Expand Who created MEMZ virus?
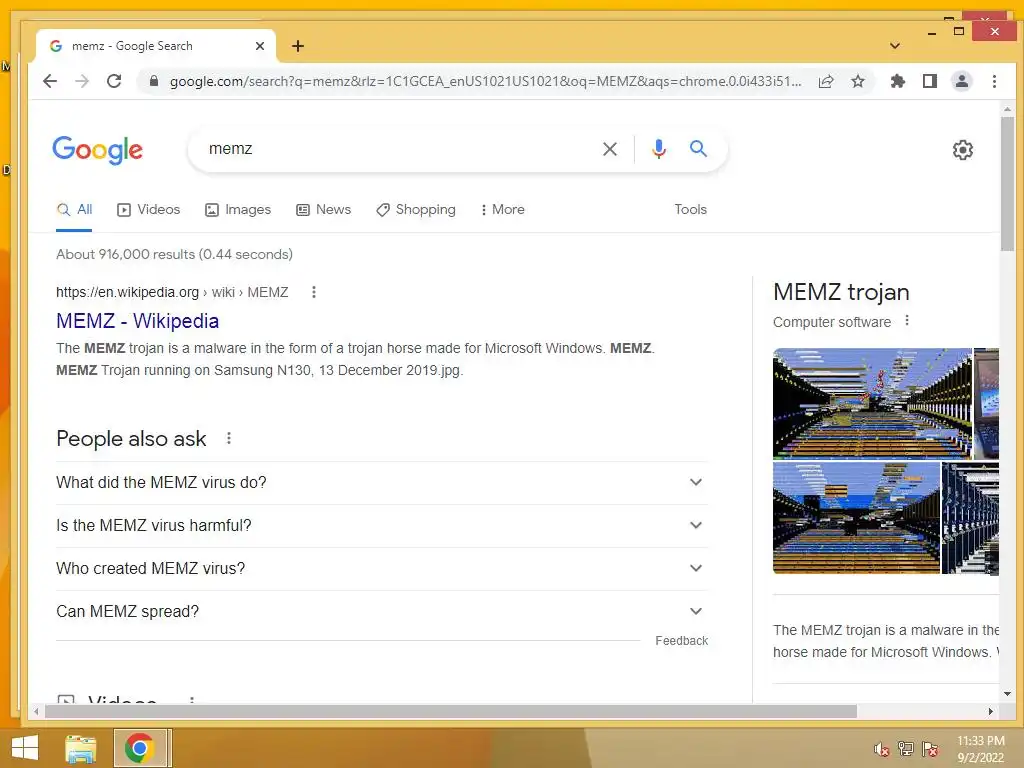1024x768 pixels. click(381, 569)
